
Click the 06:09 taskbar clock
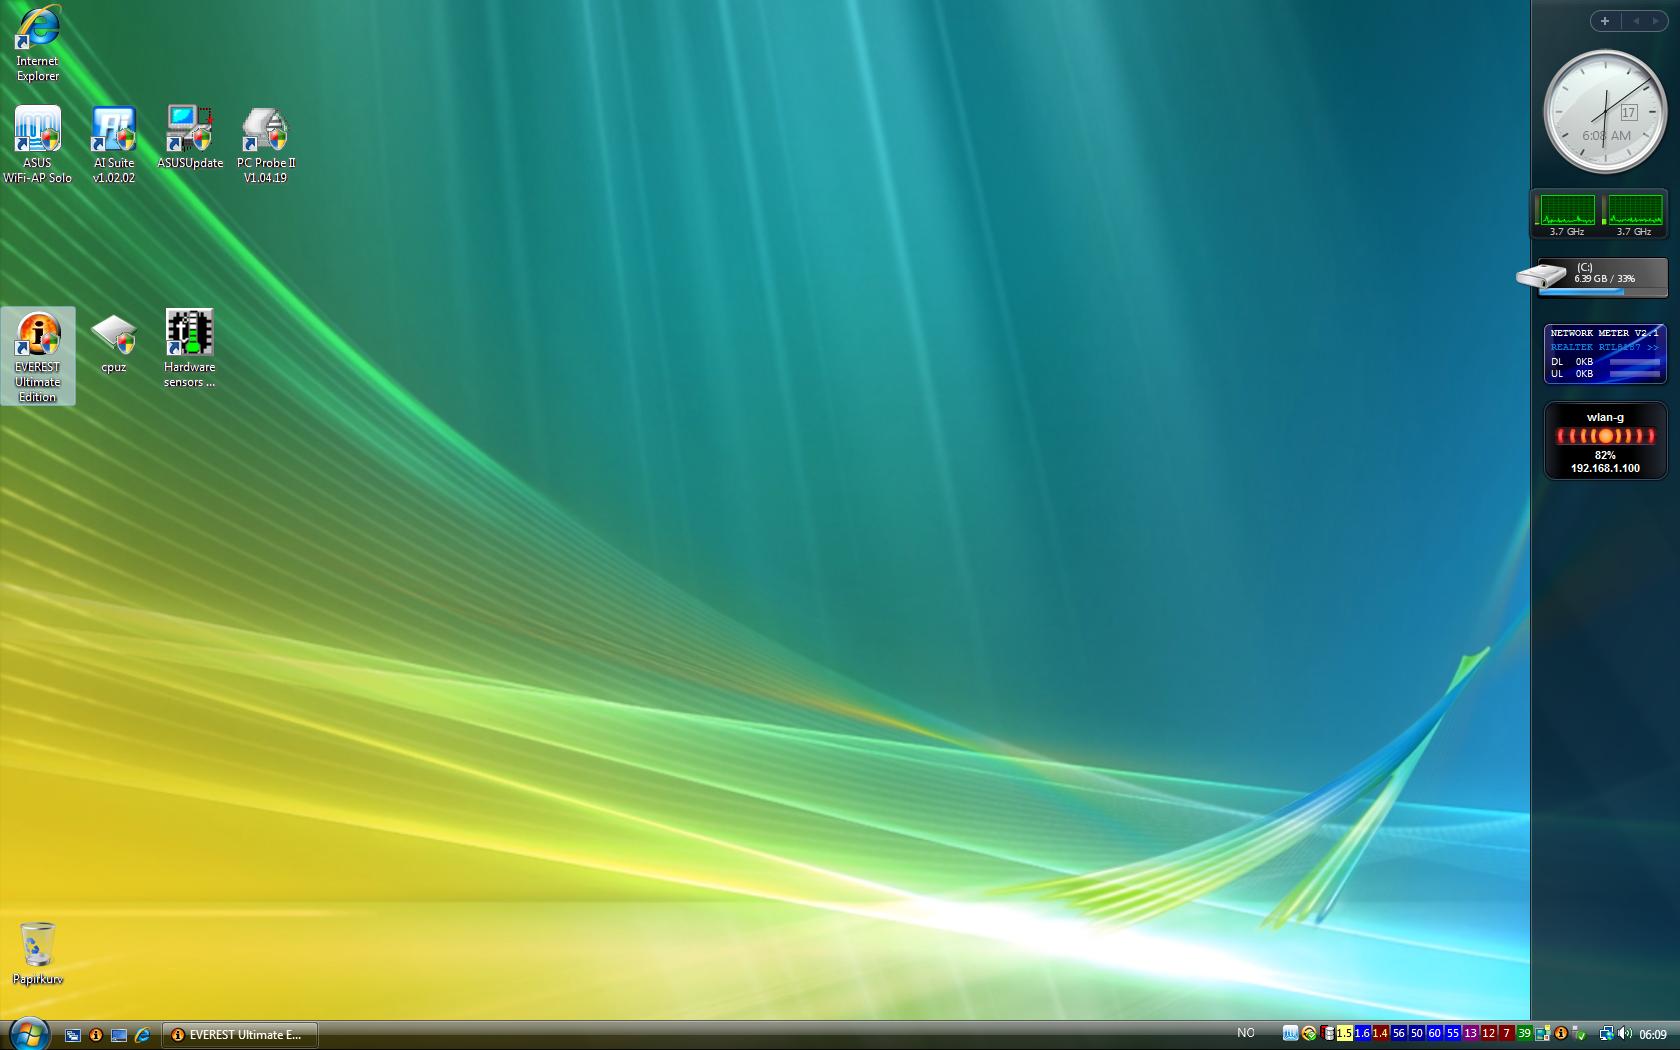[1653, 1034]
